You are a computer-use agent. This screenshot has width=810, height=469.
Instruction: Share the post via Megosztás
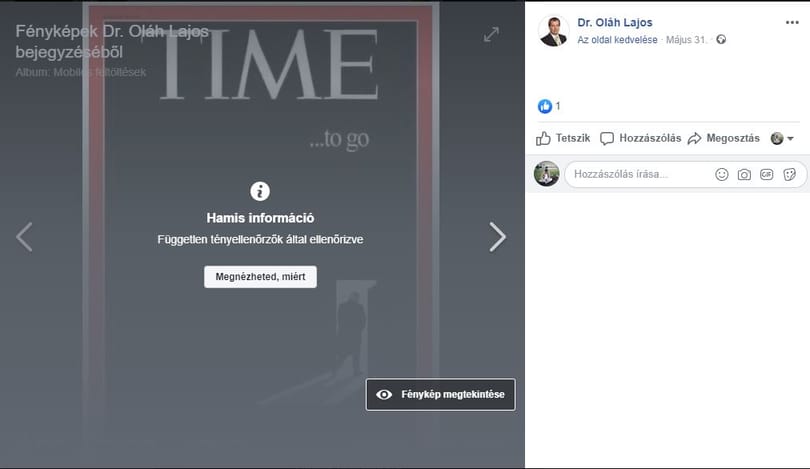click(x=724, y=138)
